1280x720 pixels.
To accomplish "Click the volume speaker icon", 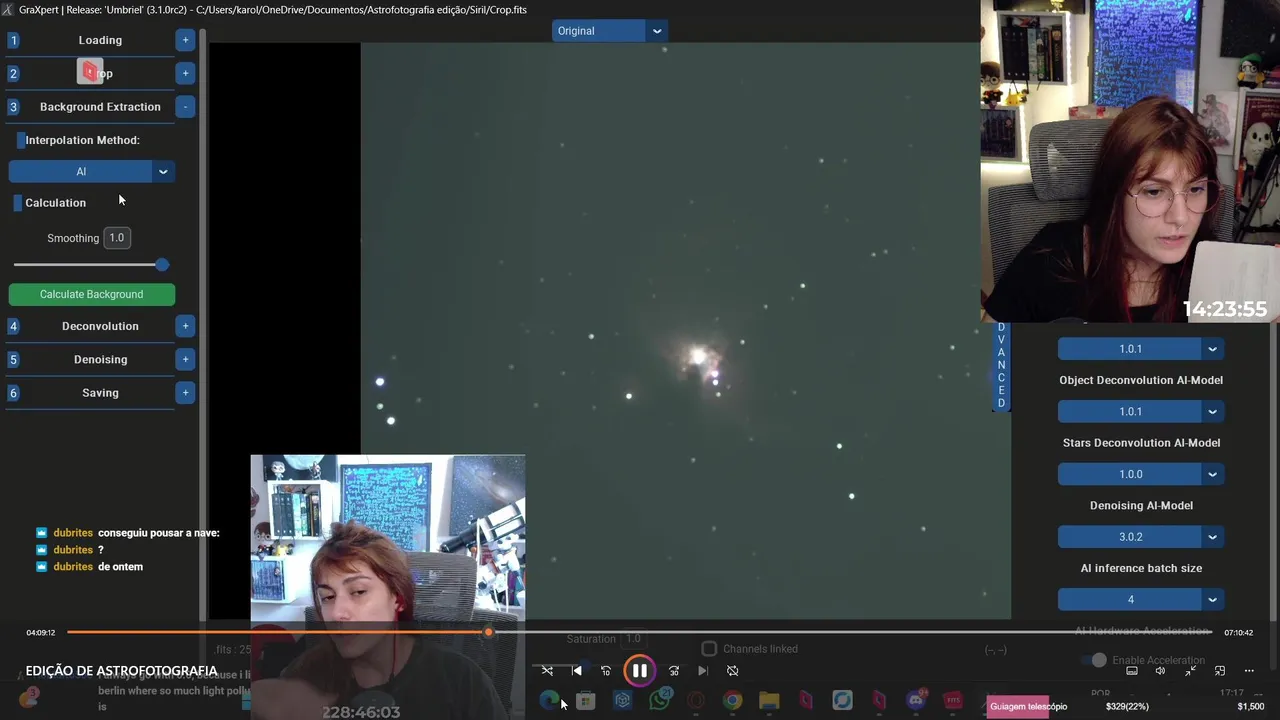I will [x=1160, y=671].
